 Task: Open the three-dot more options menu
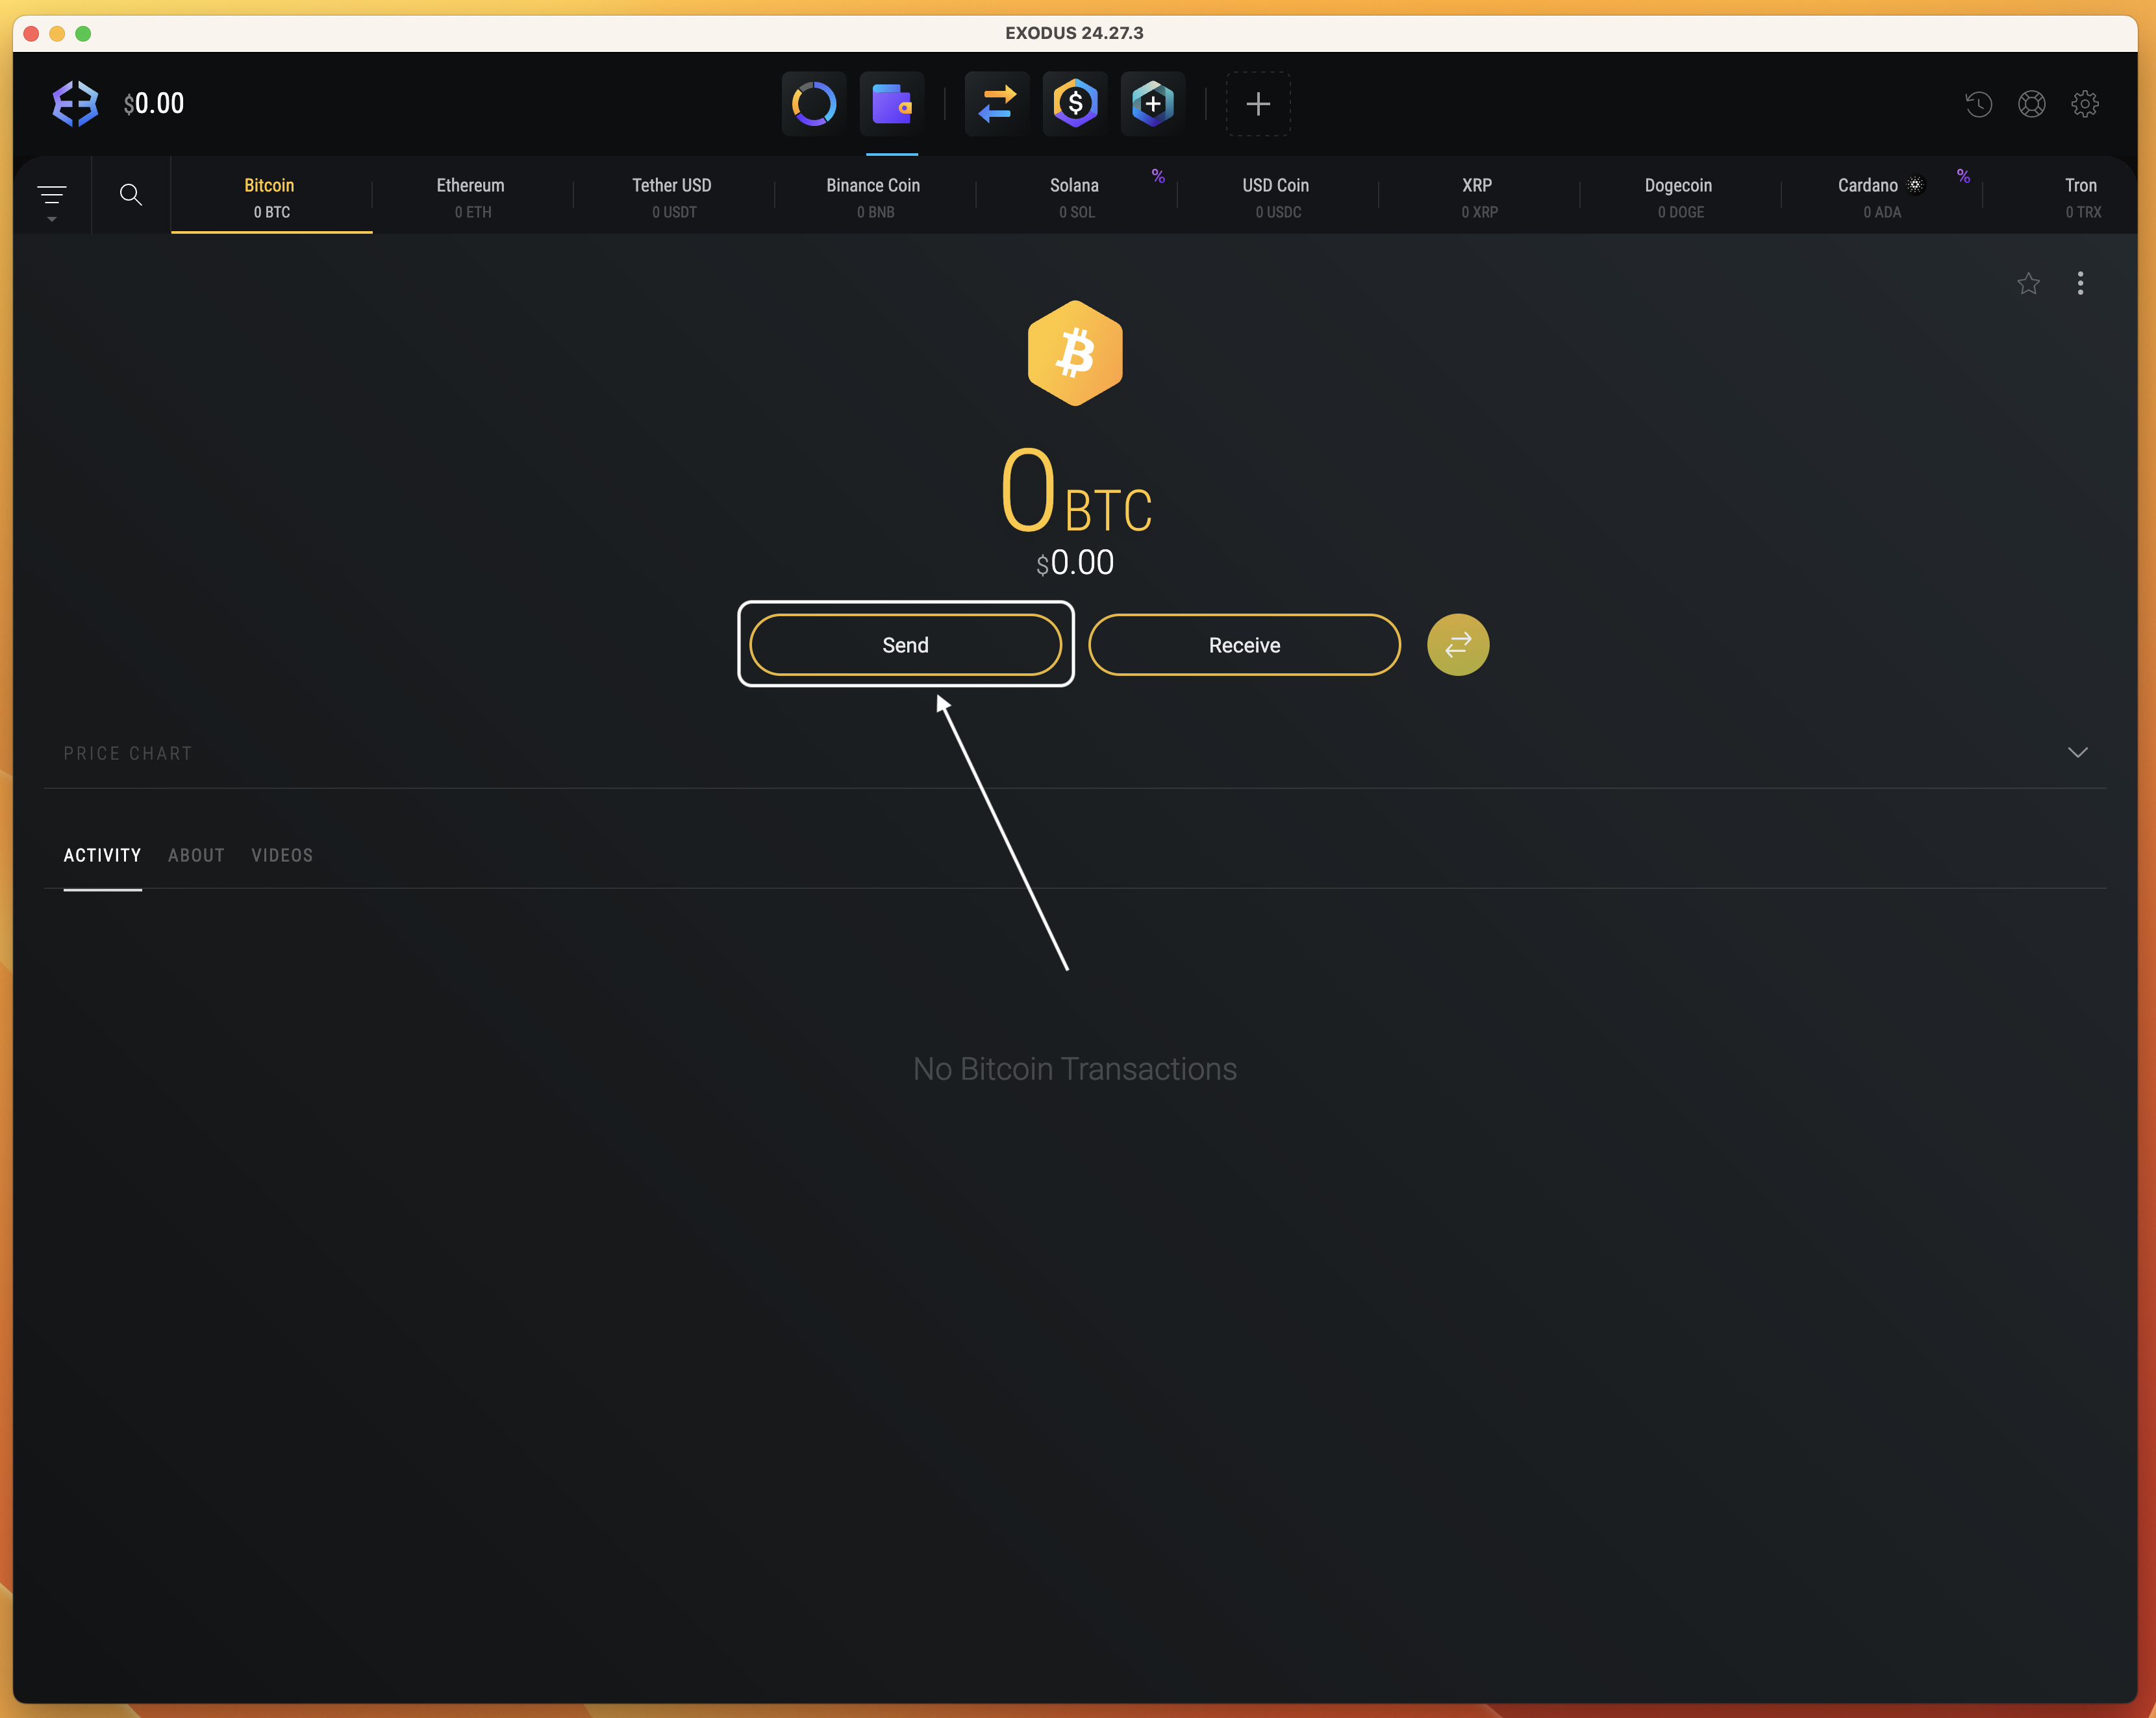(x=2080, y=283)
